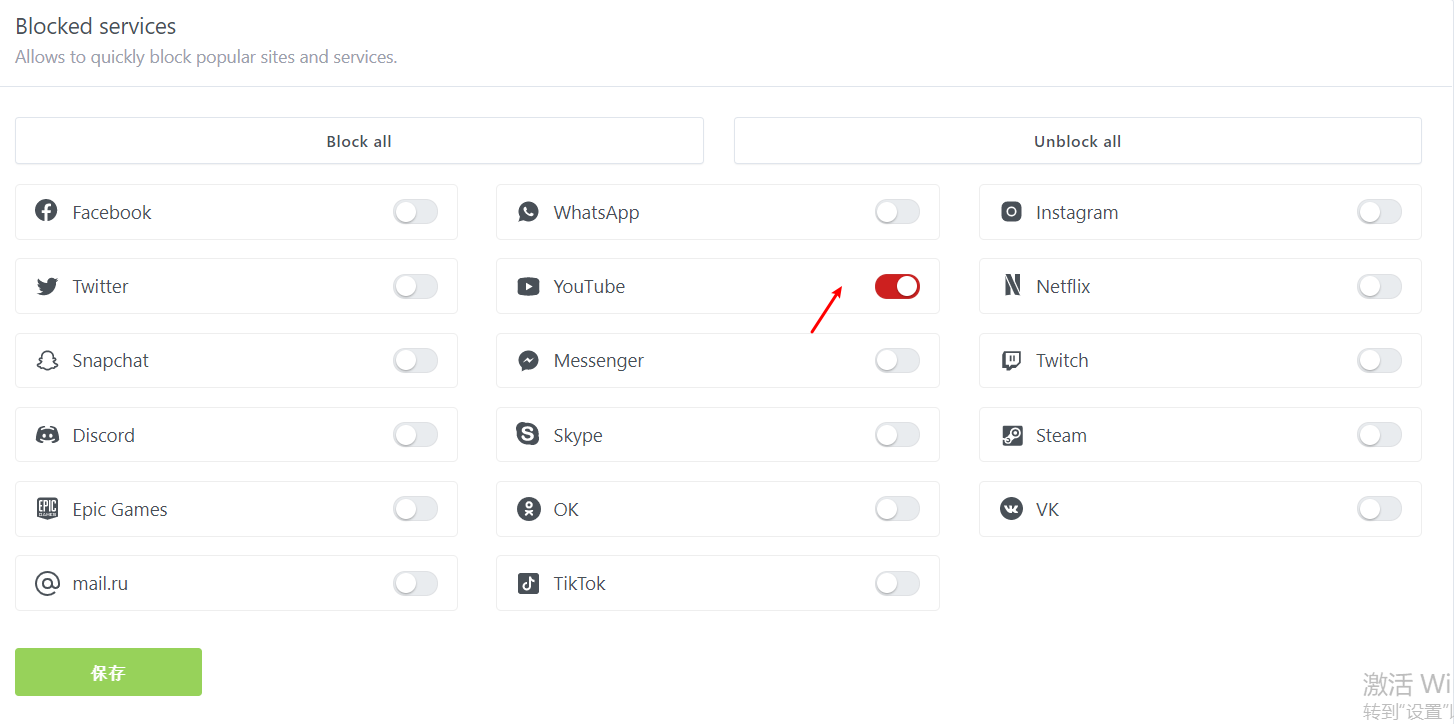This screenshot has width=1454, height=724.
Task: Click the OK service label
Action: pyautogui.click(x=566, y=510)
